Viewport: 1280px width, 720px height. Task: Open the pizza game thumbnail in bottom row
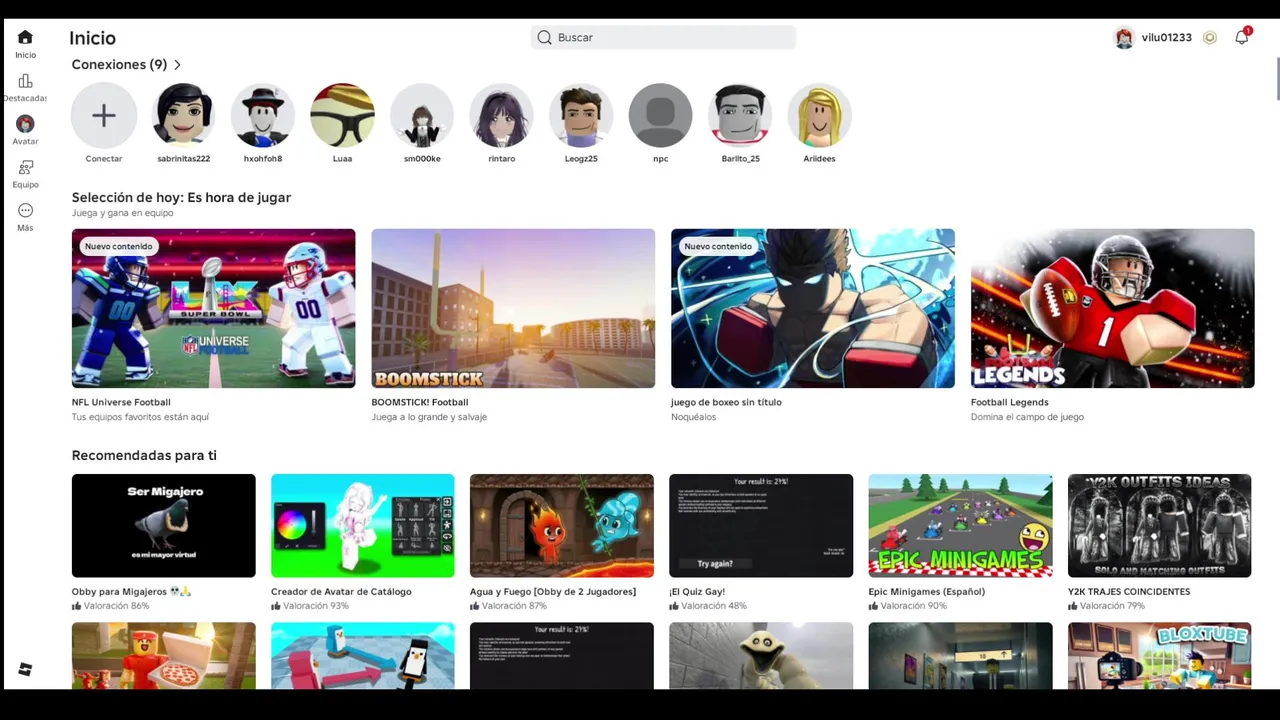pos(164,655)
